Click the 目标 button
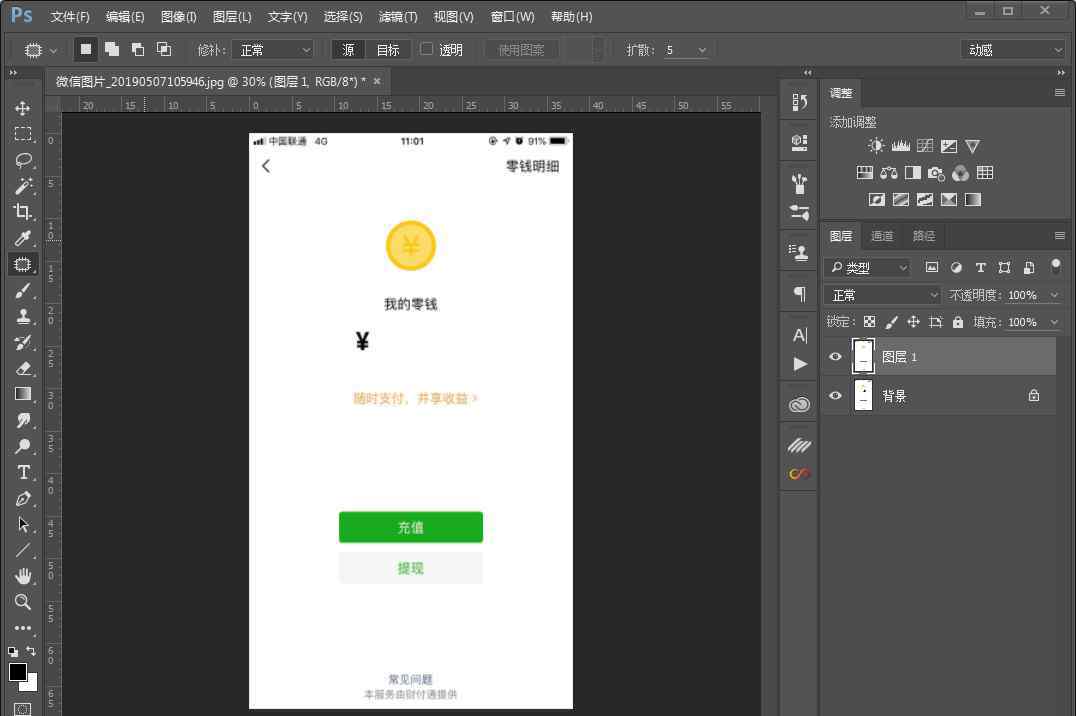1076x716 pixels. click(387, 50)
